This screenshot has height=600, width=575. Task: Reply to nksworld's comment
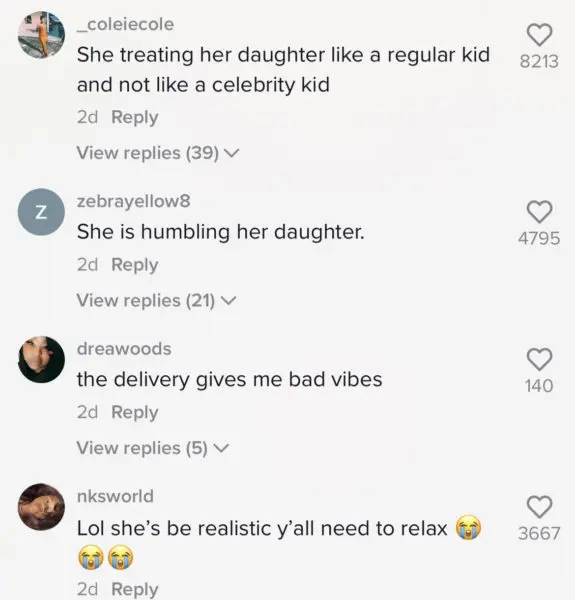coord(135,589)
